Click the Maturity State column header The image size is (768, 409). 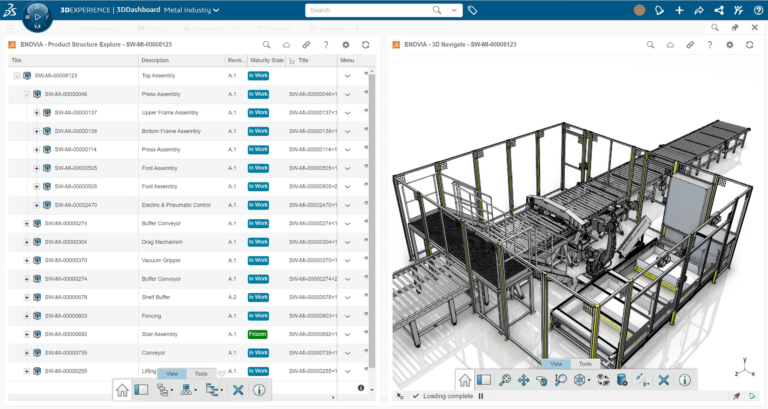tap(266, 60)
